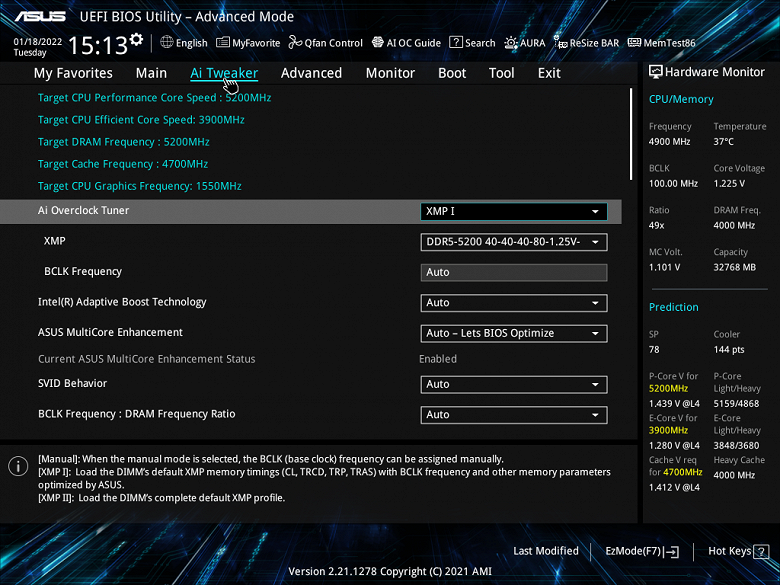This screenshot has width=780, height=585.
Task: Click the Prediction heading
Action: click(674, 307)
